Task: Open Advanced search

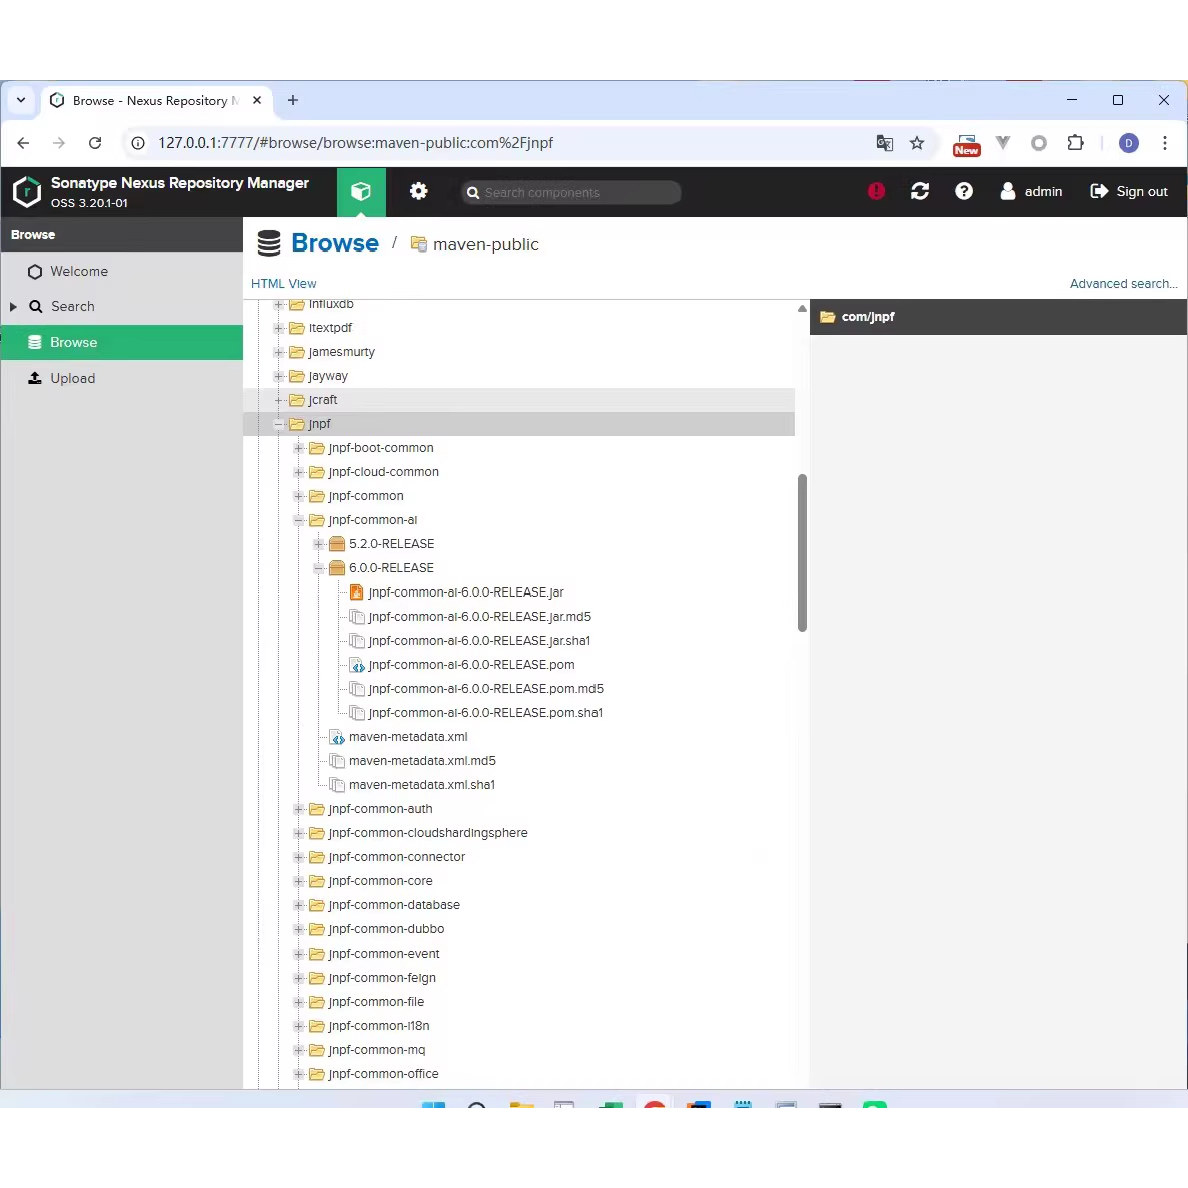Action: [x=1123, y=283]
